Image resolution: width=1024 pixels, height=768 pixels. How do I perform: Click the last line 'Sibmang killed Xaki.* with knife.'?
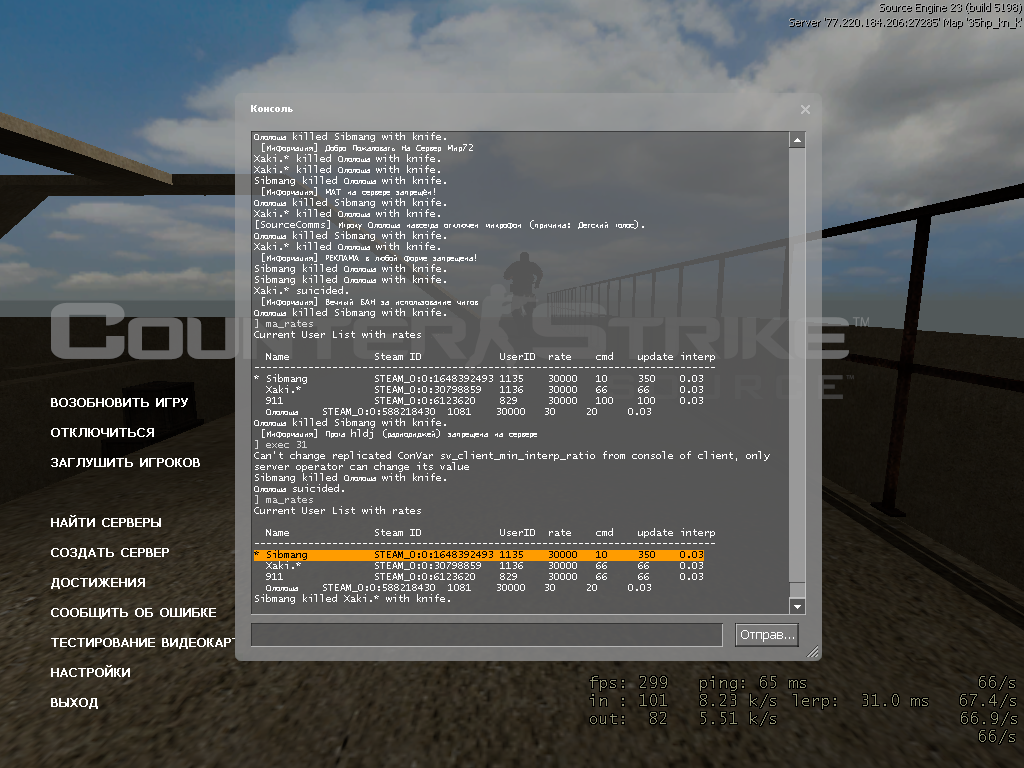(x=352, y=599)
